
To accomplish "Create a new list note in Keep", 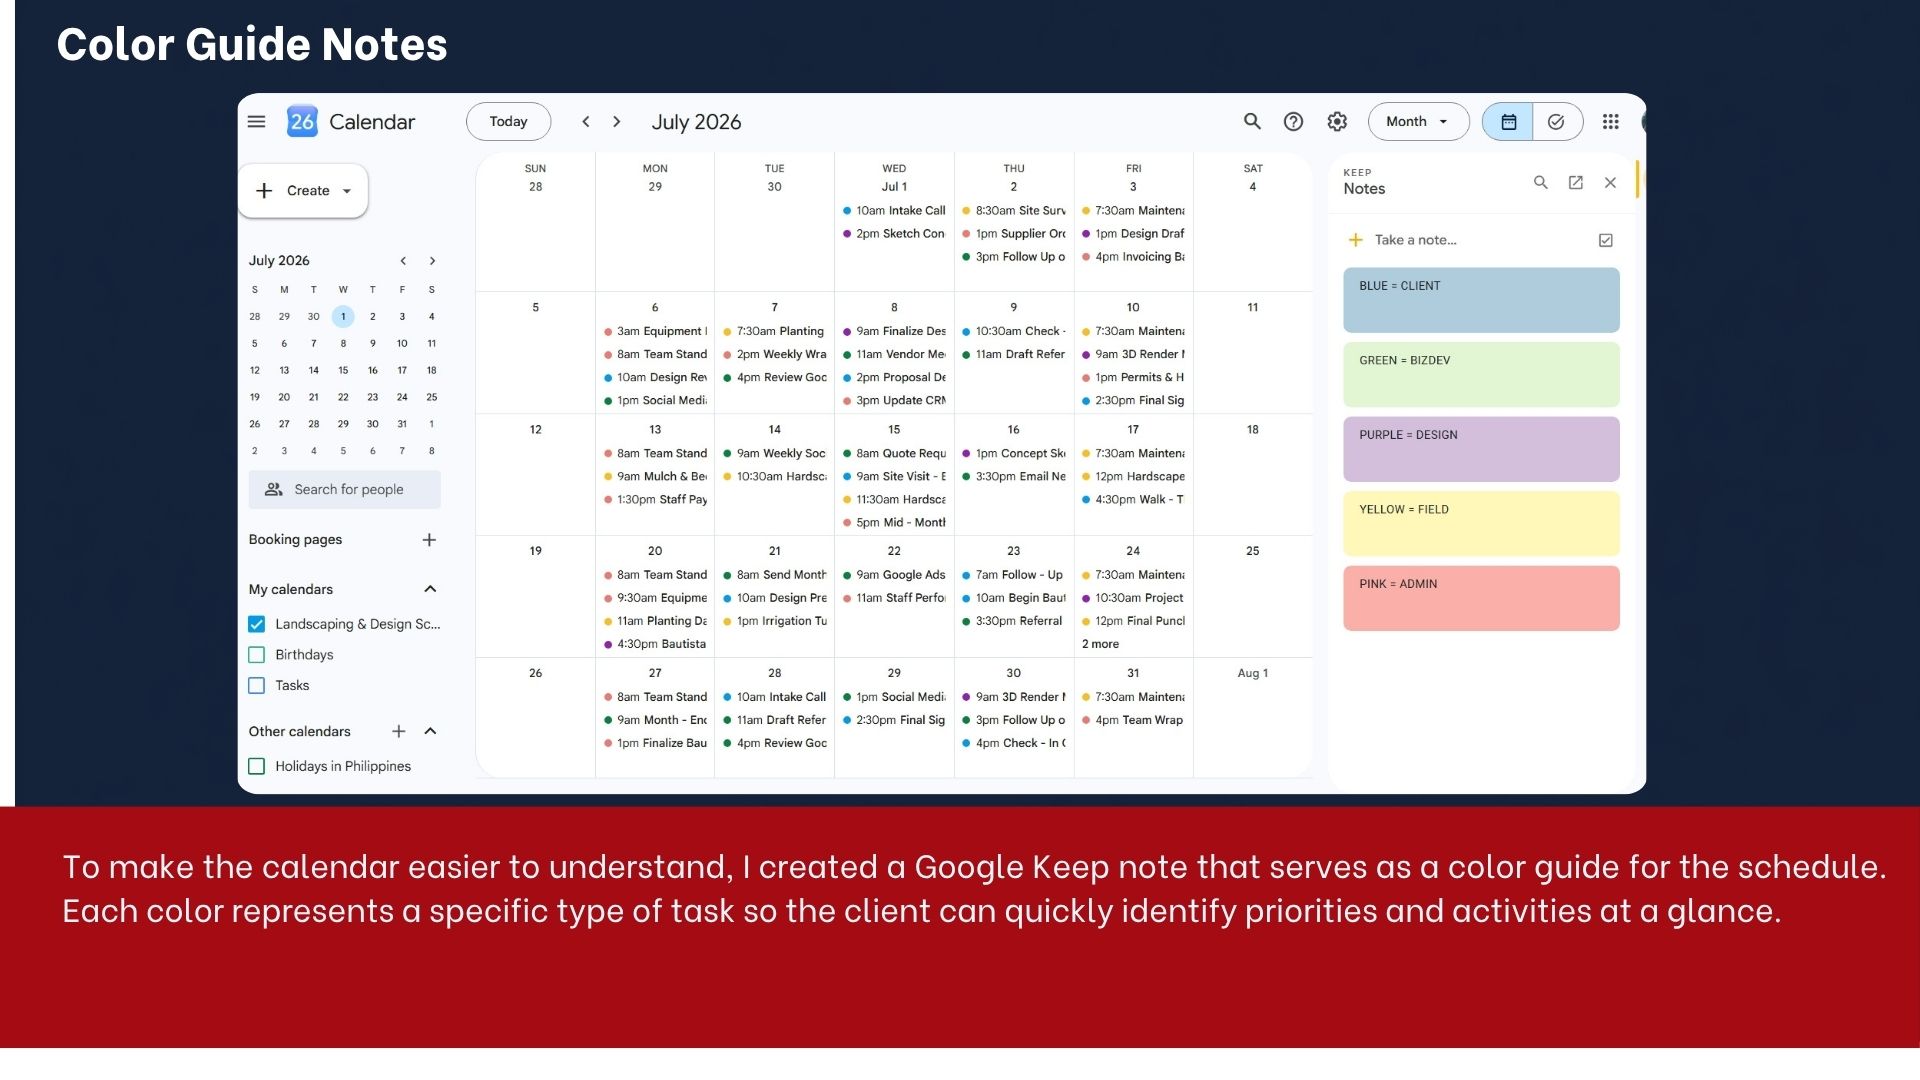I will (x=1605, y=240).
